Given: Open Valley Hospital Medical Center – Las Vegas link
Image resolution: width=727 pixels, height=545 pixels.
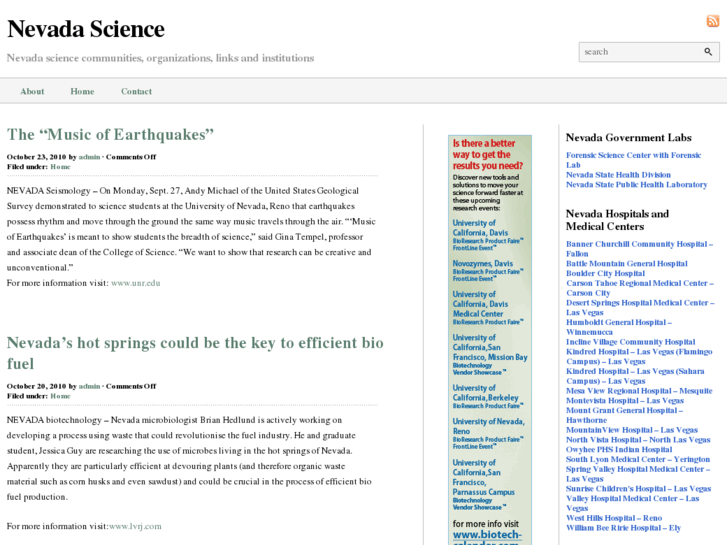Looking at the screenshot, I should [x=632, y=503].
